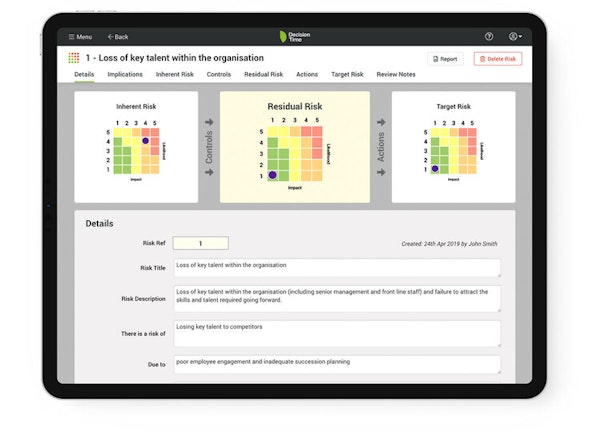
Task: Open the help question mark icon
Action: (x=489, y=36)
